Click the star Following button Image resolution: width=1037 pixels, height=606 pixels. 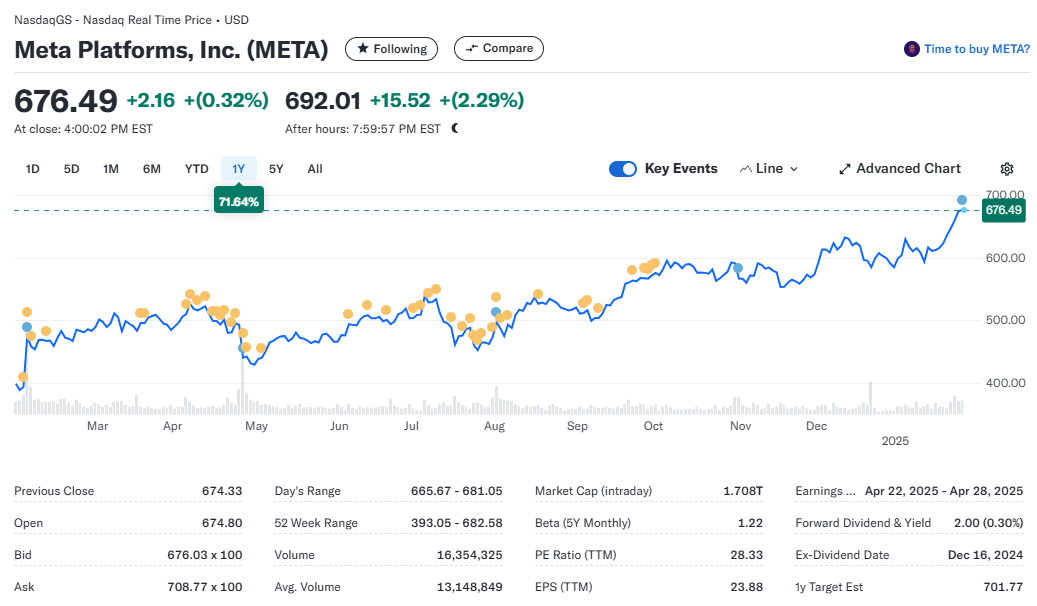[x=392, y=49]
